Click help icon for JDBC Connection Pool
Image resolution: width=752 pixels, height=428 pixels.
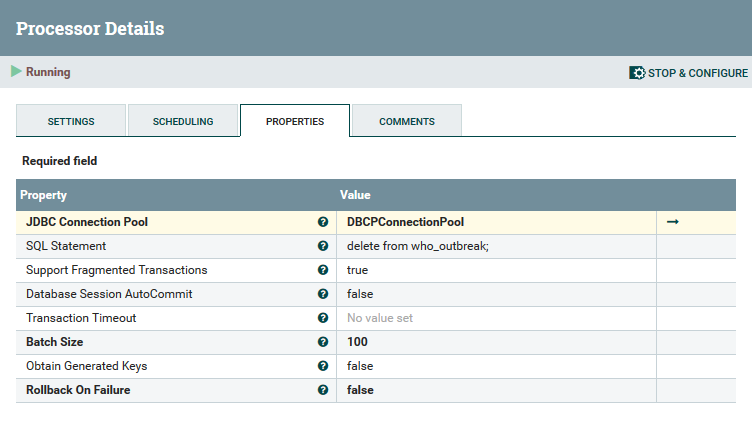point(323,222)
